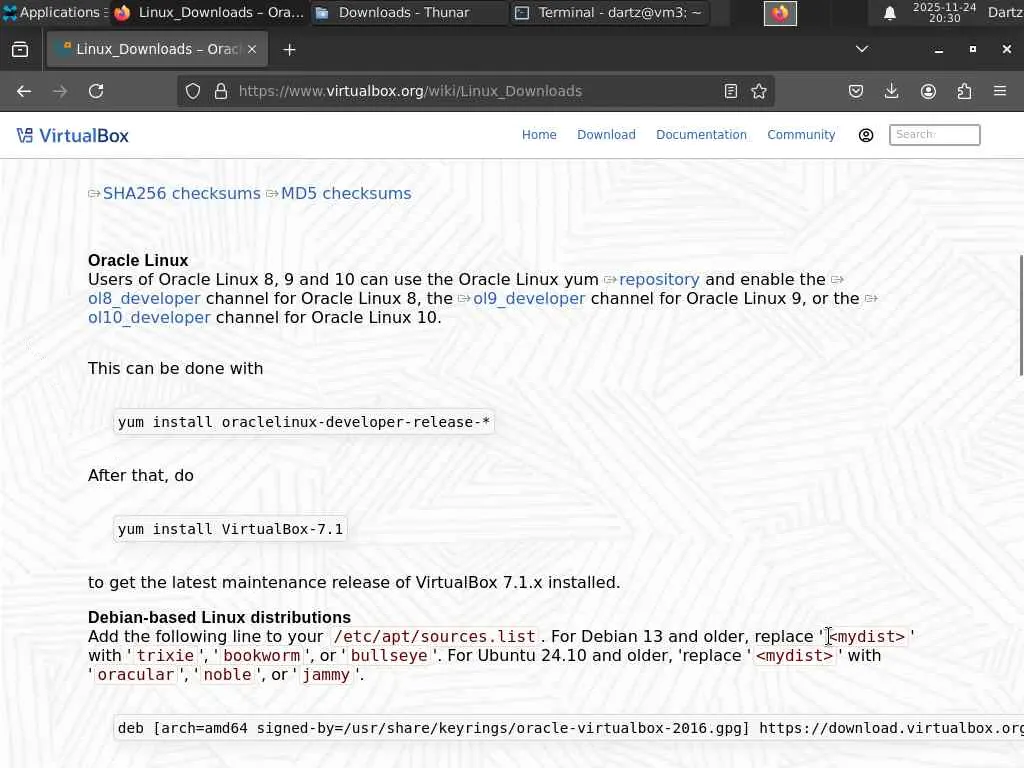Screen dimensions: 1024x768
Task: Go back to the previous page
Action: [24, 91]
